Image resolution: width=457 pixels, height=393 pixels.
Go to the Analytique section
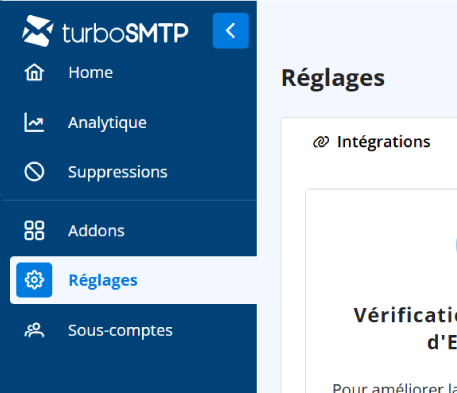coord(107,123)
